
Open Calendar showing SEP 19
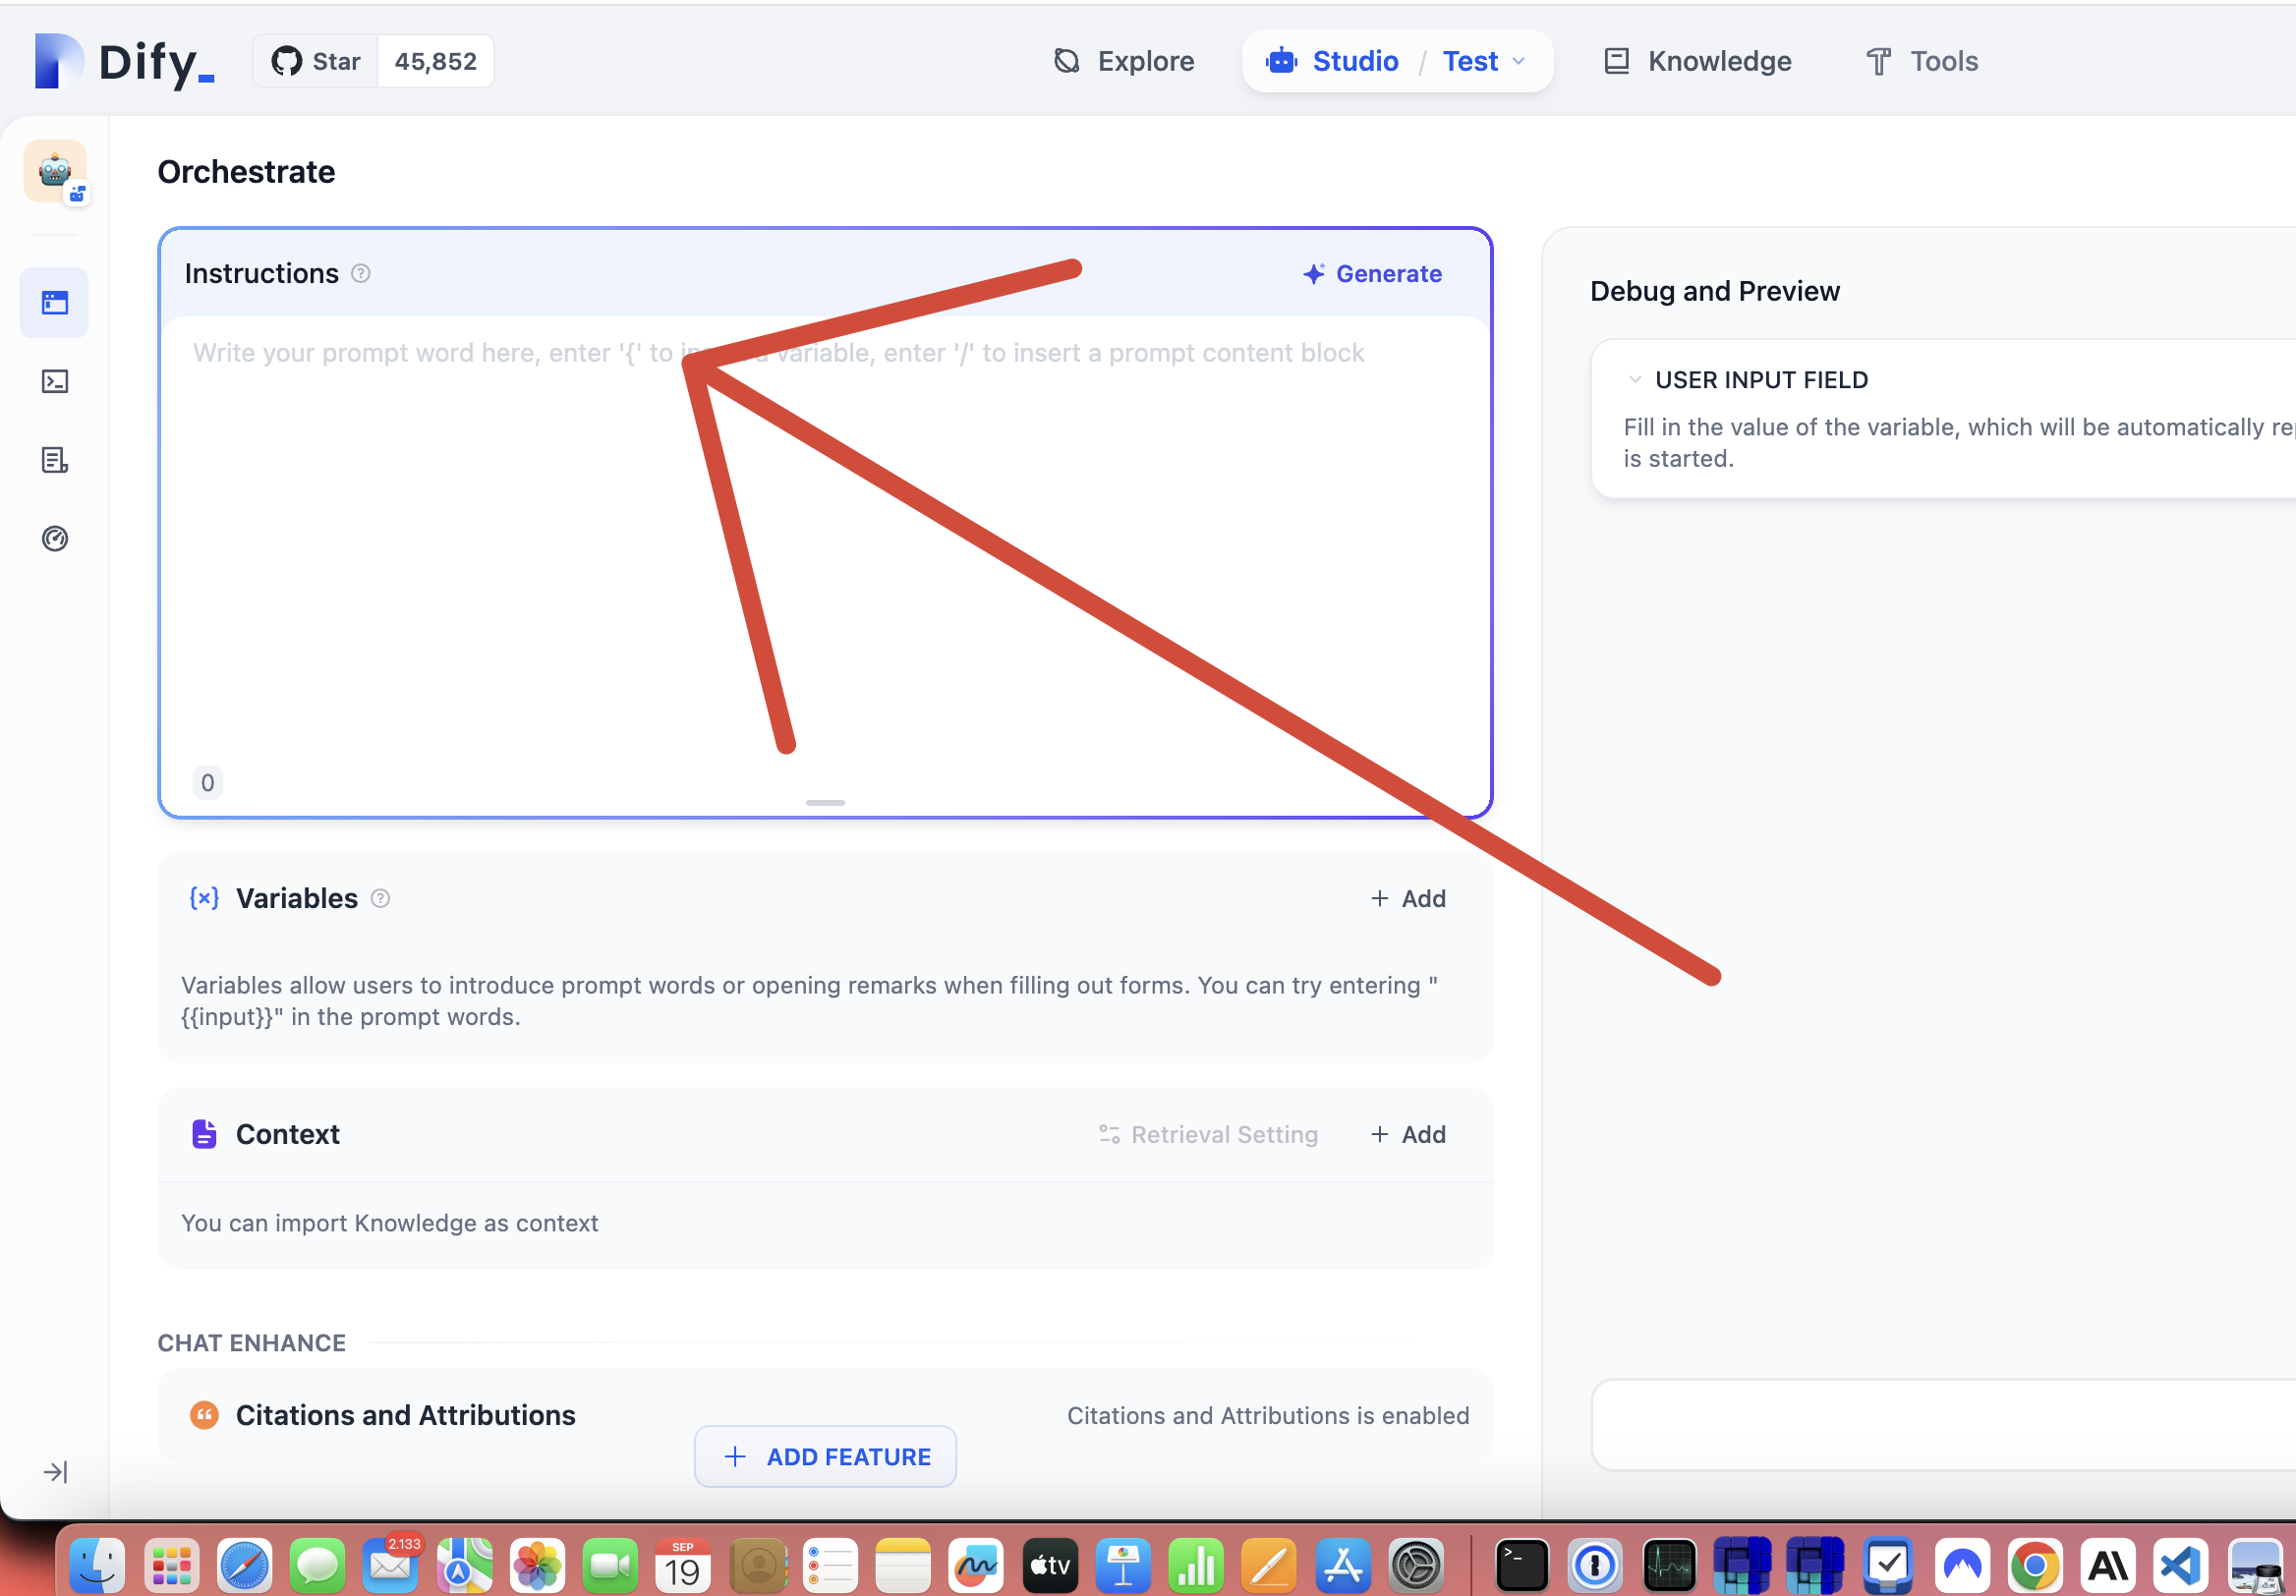coord(683,1565)
